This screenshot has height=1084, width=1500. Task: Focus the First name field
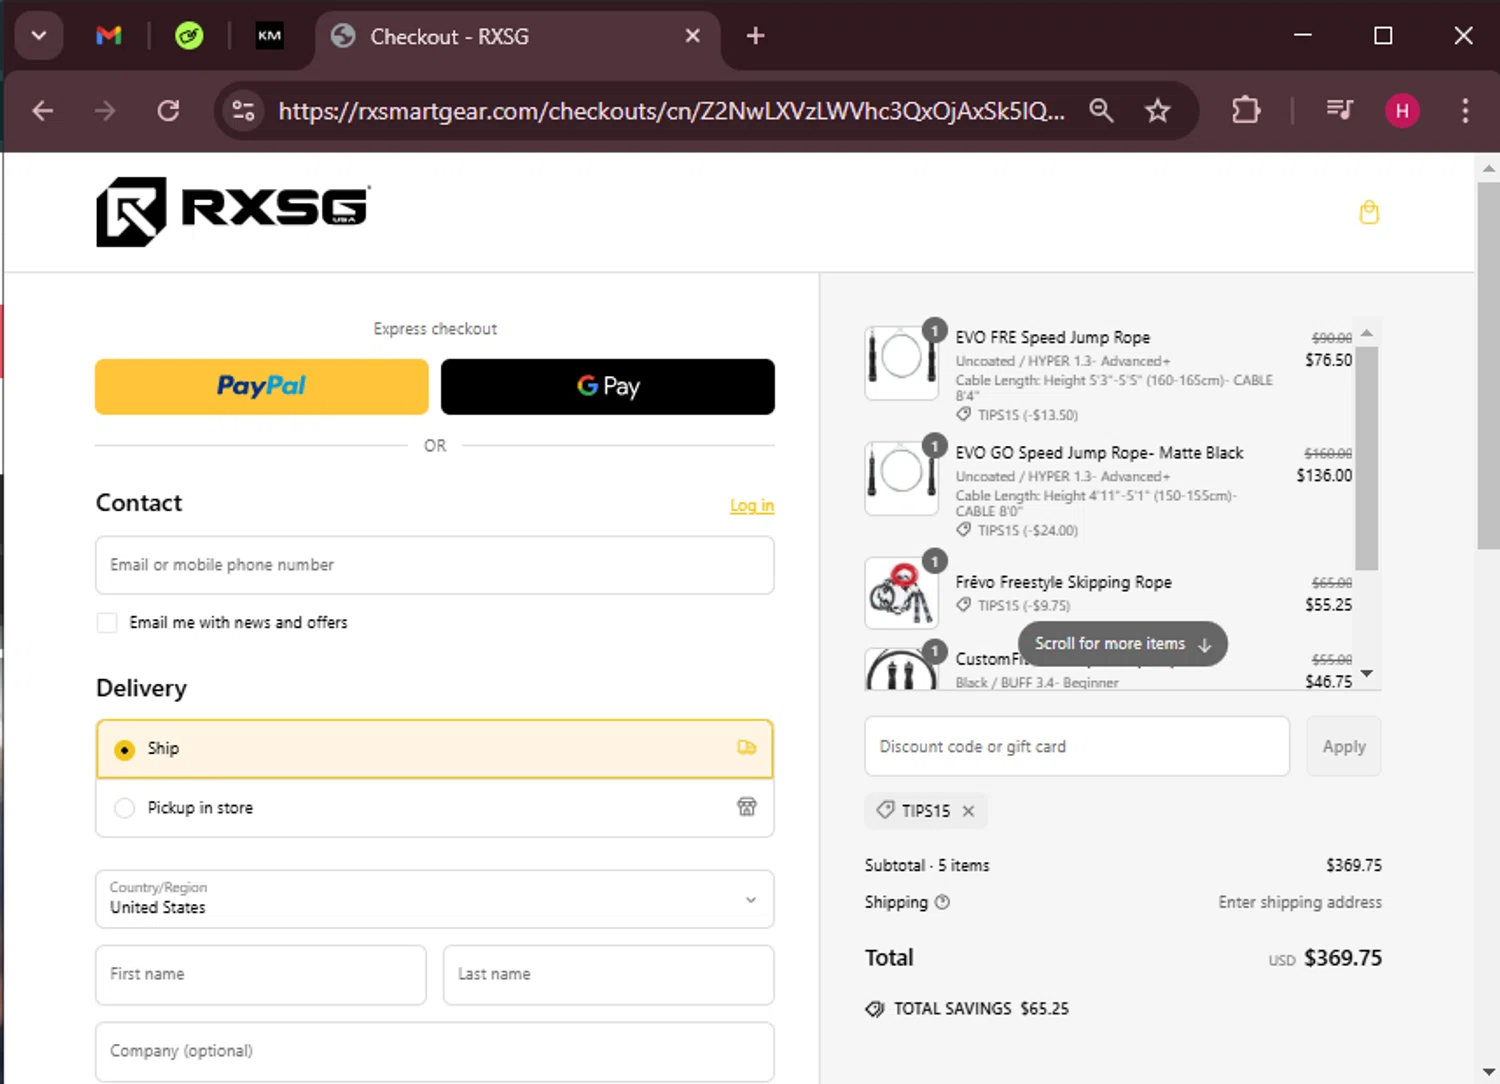point(261,975)
